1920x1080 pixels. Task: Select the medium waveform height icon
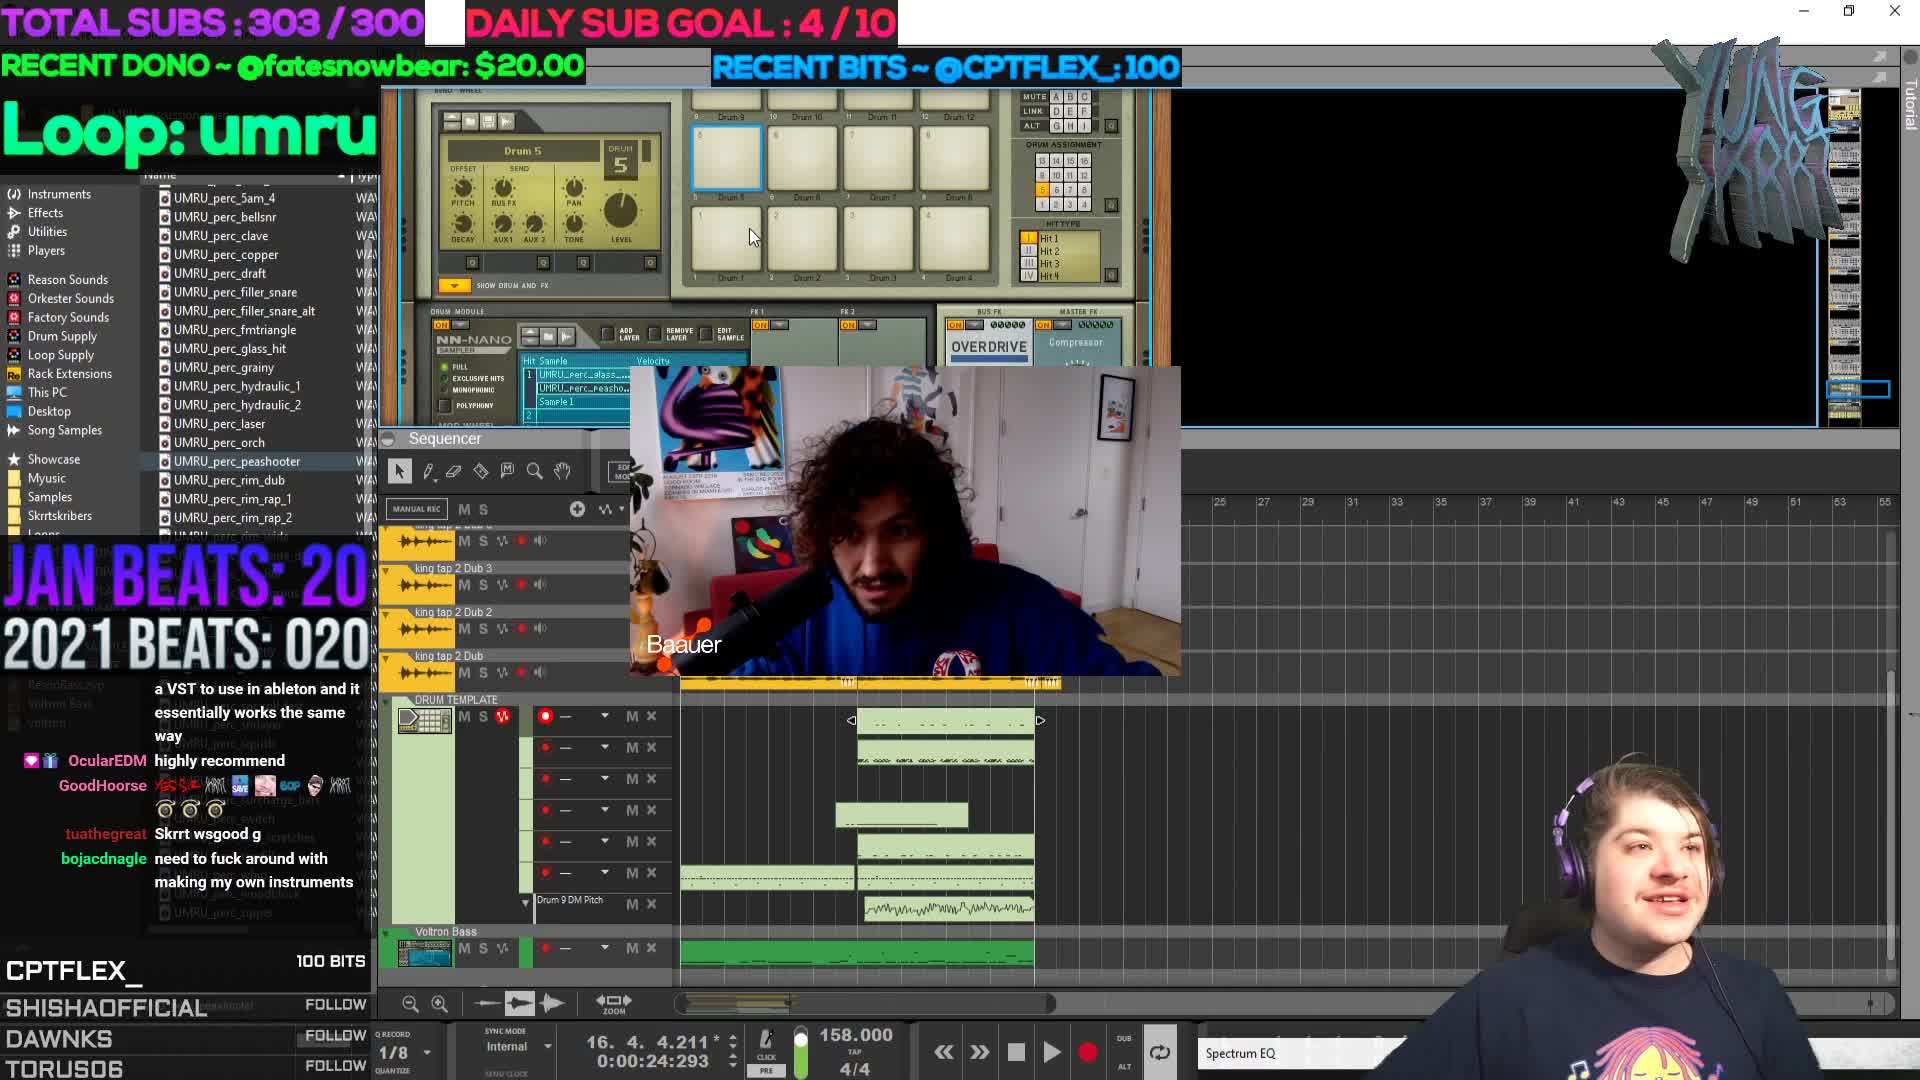coord(519,1002)
